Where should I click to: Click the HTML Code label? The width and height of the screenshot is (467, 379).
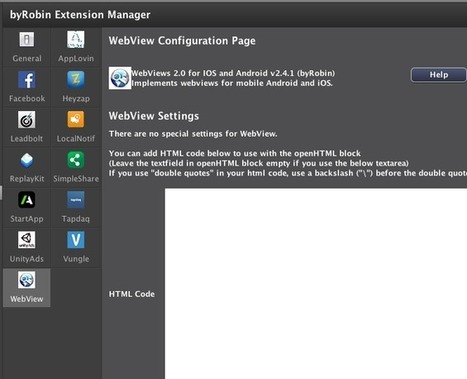[x=132, y=294]
